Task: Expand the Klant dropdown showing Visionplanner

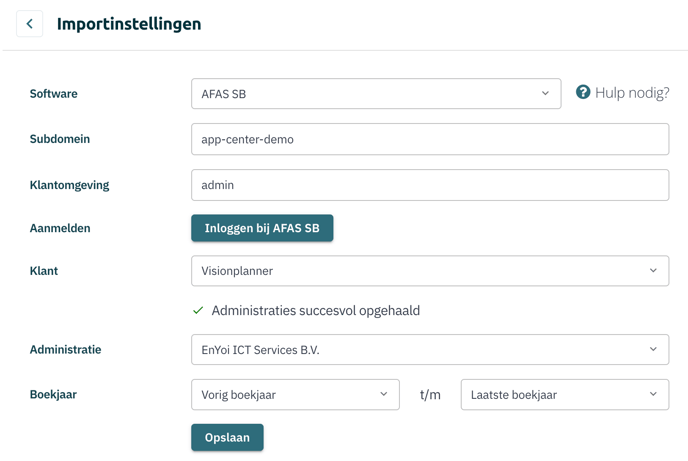Action: [430, 271]
